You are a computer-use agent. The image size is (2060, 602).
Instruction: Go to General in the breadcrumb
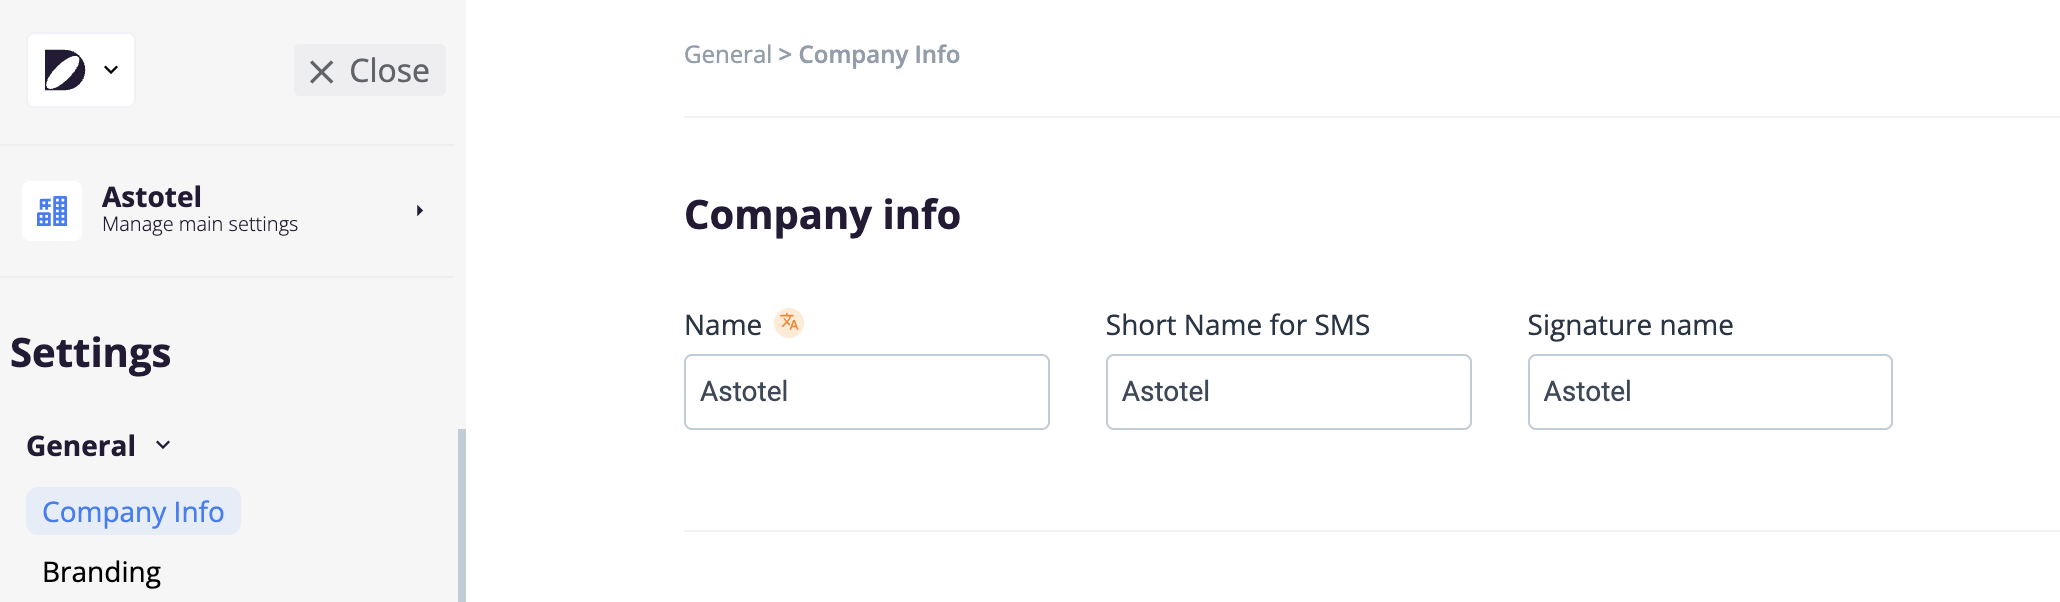pos(727,55)
